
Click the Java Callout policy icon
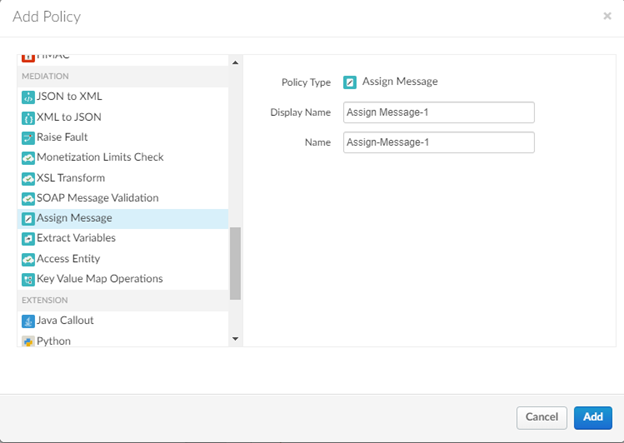(x=28, y=321)
